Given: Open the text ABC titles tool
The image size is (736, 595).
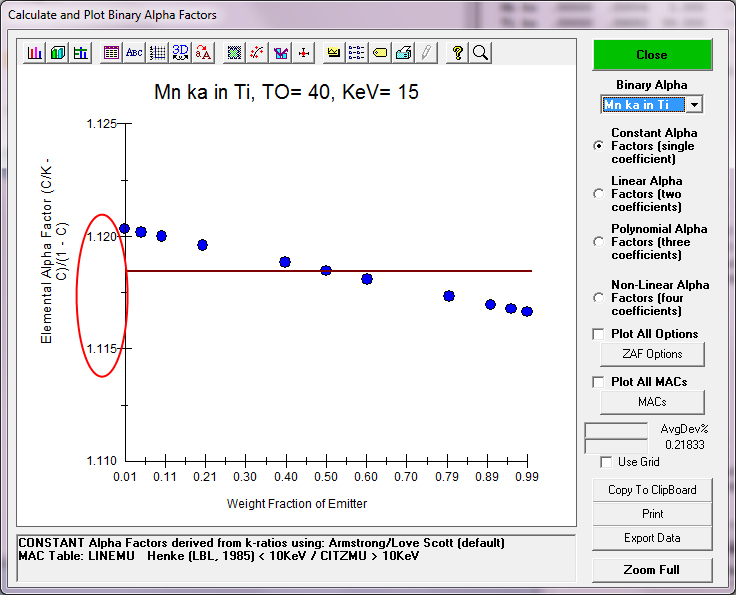Looking at the screenshot, I should (134, 53).
